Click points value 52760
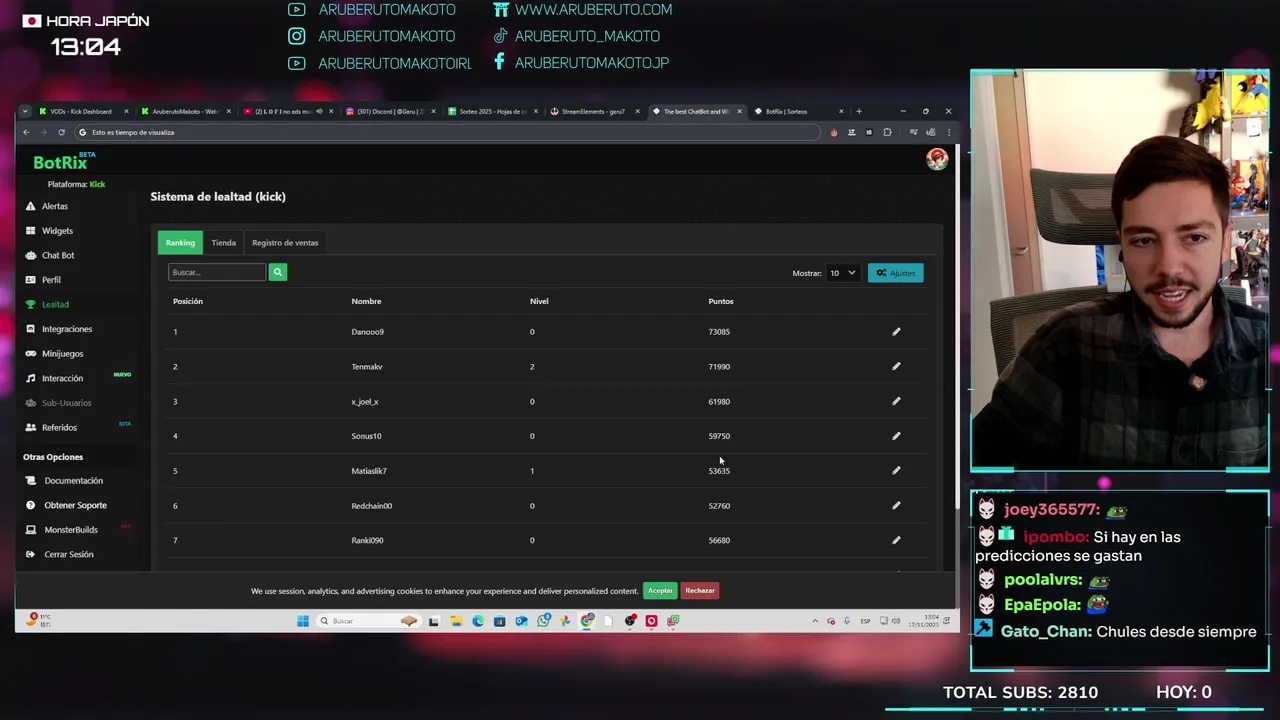Viewport: 1280px width, 720px height. click(719, 506)
